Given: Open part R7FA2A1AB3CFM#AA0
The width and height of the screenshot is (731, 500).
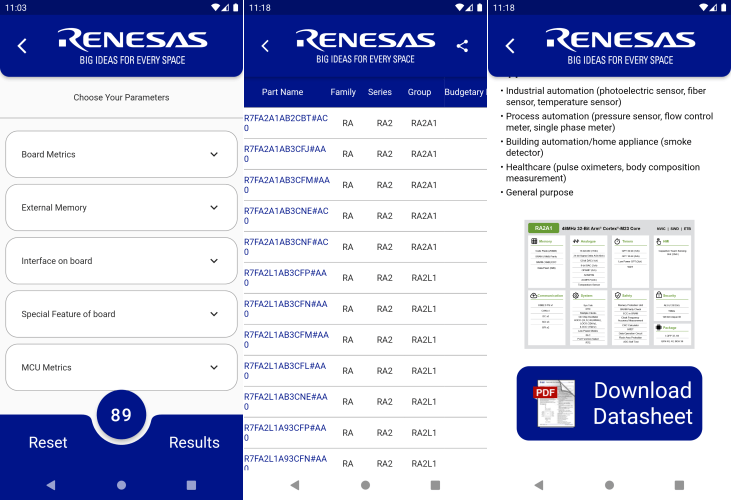Looking at the screenshot, I should point(287,185).
